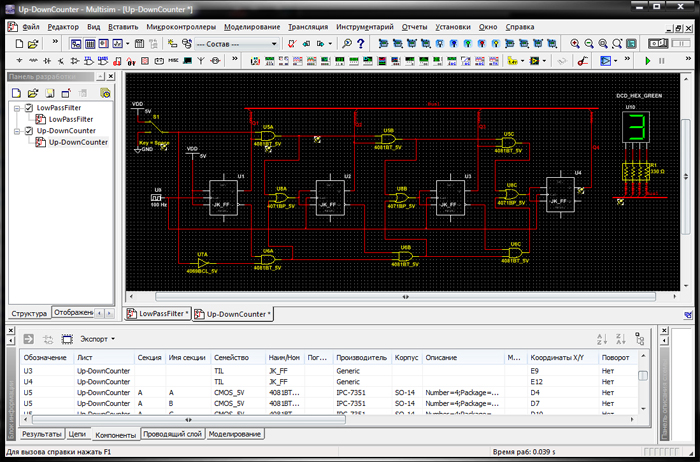Image resolution: width=700 pixels, height=462 pixels.
Task: Open file via the main toolbar folder icon
Action: (33, 44)
